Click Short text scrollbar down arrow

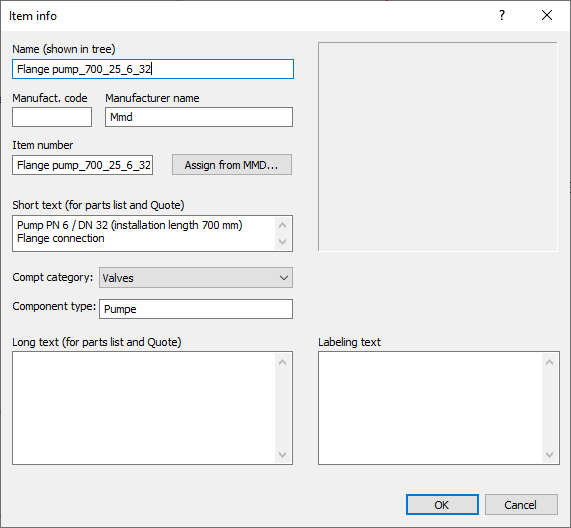[283, 242]
